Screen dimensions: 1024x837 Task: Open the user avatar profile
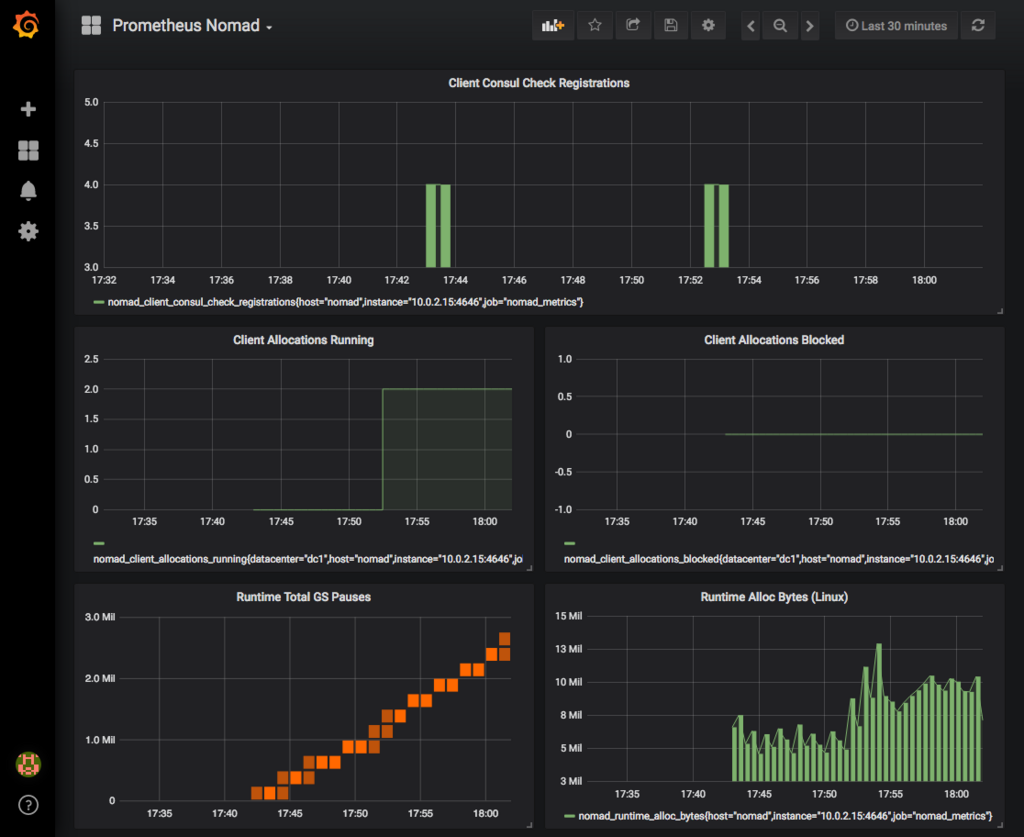28,764
